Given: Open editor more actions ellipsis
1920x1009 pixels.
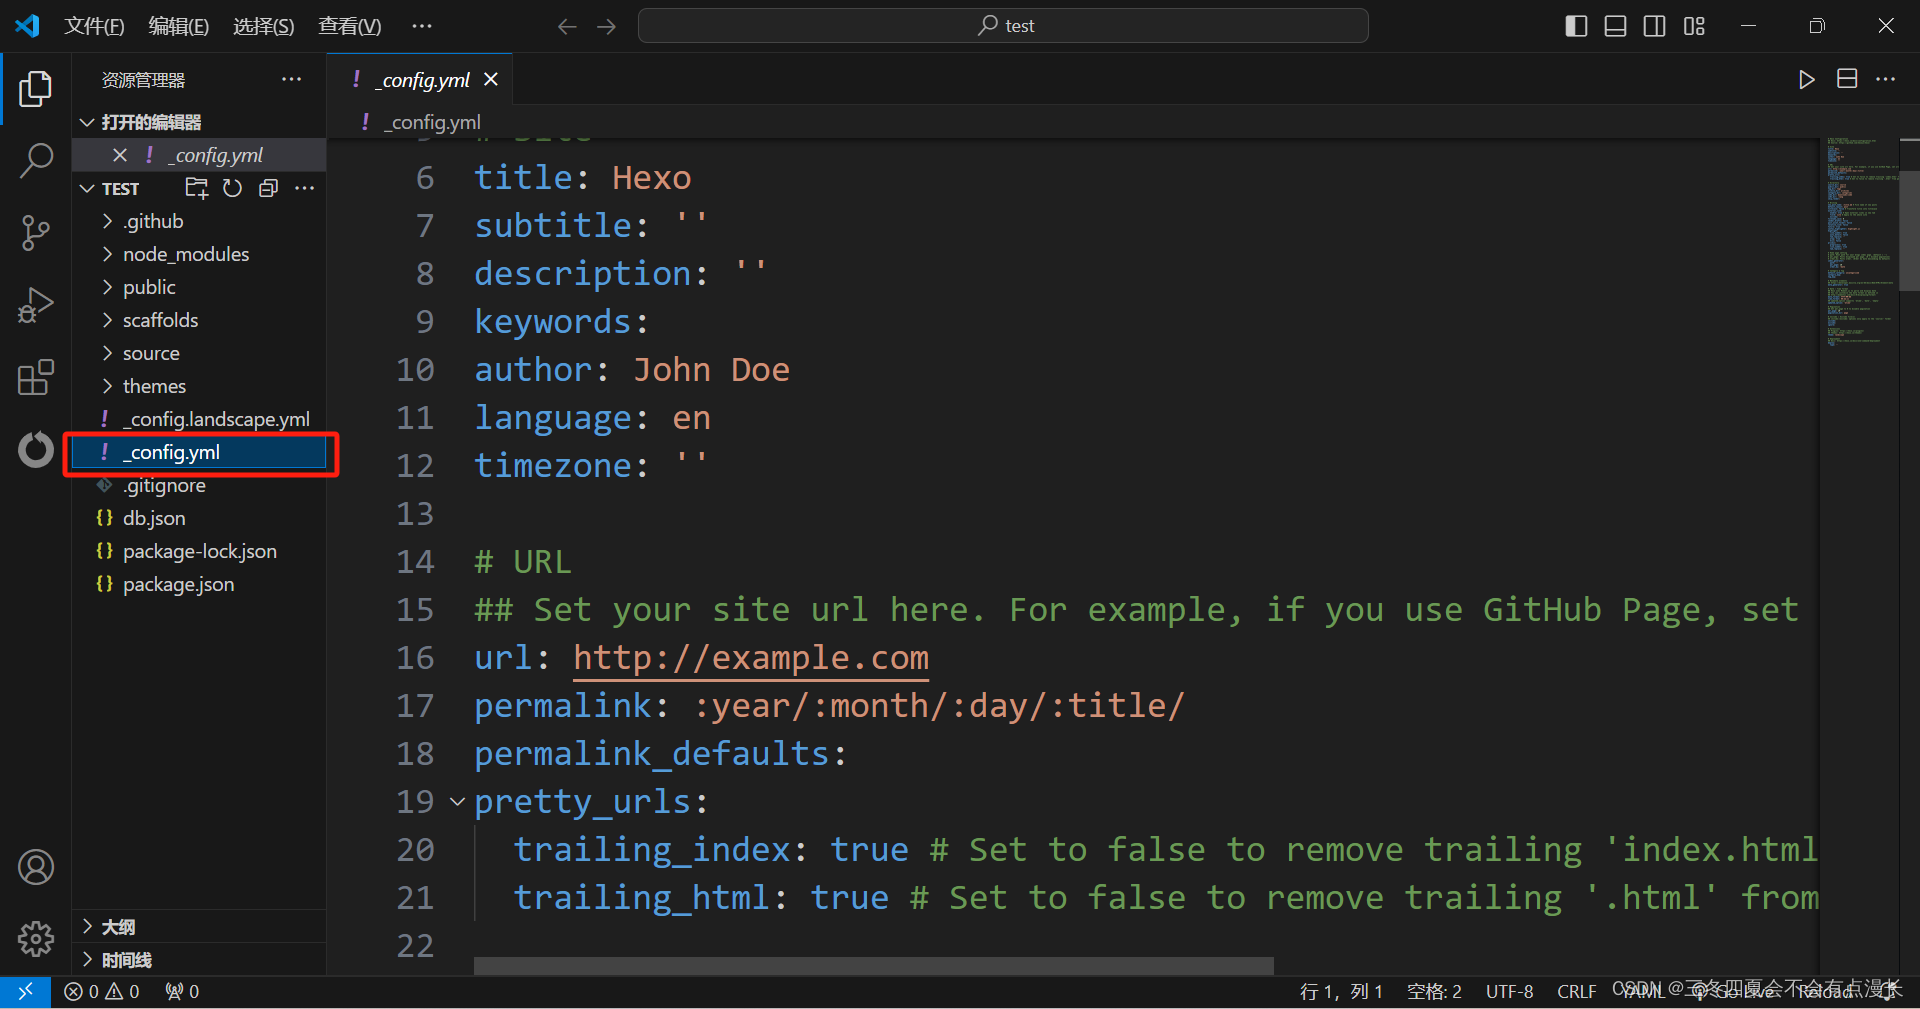Looking at the screenshot, I should [x=1885, y=79].
